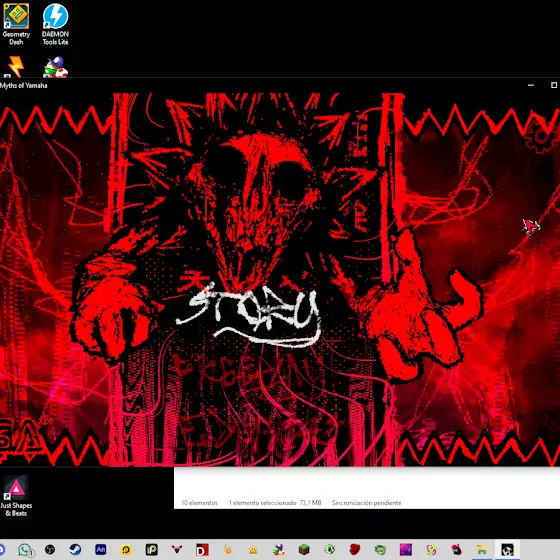Viewport: 560px width, 560px height.
Task: Open the yellow circular taskbar icon
Action: point(126,550)
